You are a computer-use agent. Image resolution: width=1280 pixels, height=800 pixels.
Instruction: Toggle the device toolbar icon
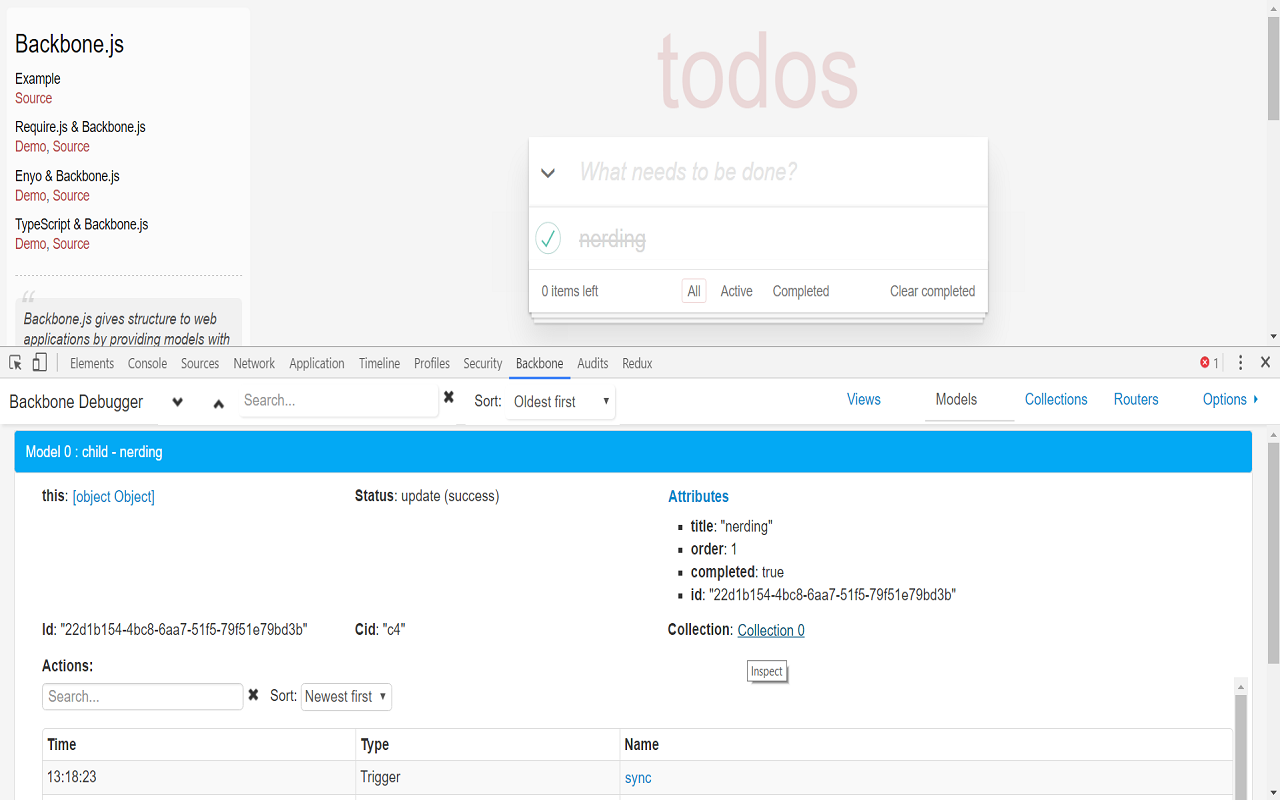(x=40, y=363)
